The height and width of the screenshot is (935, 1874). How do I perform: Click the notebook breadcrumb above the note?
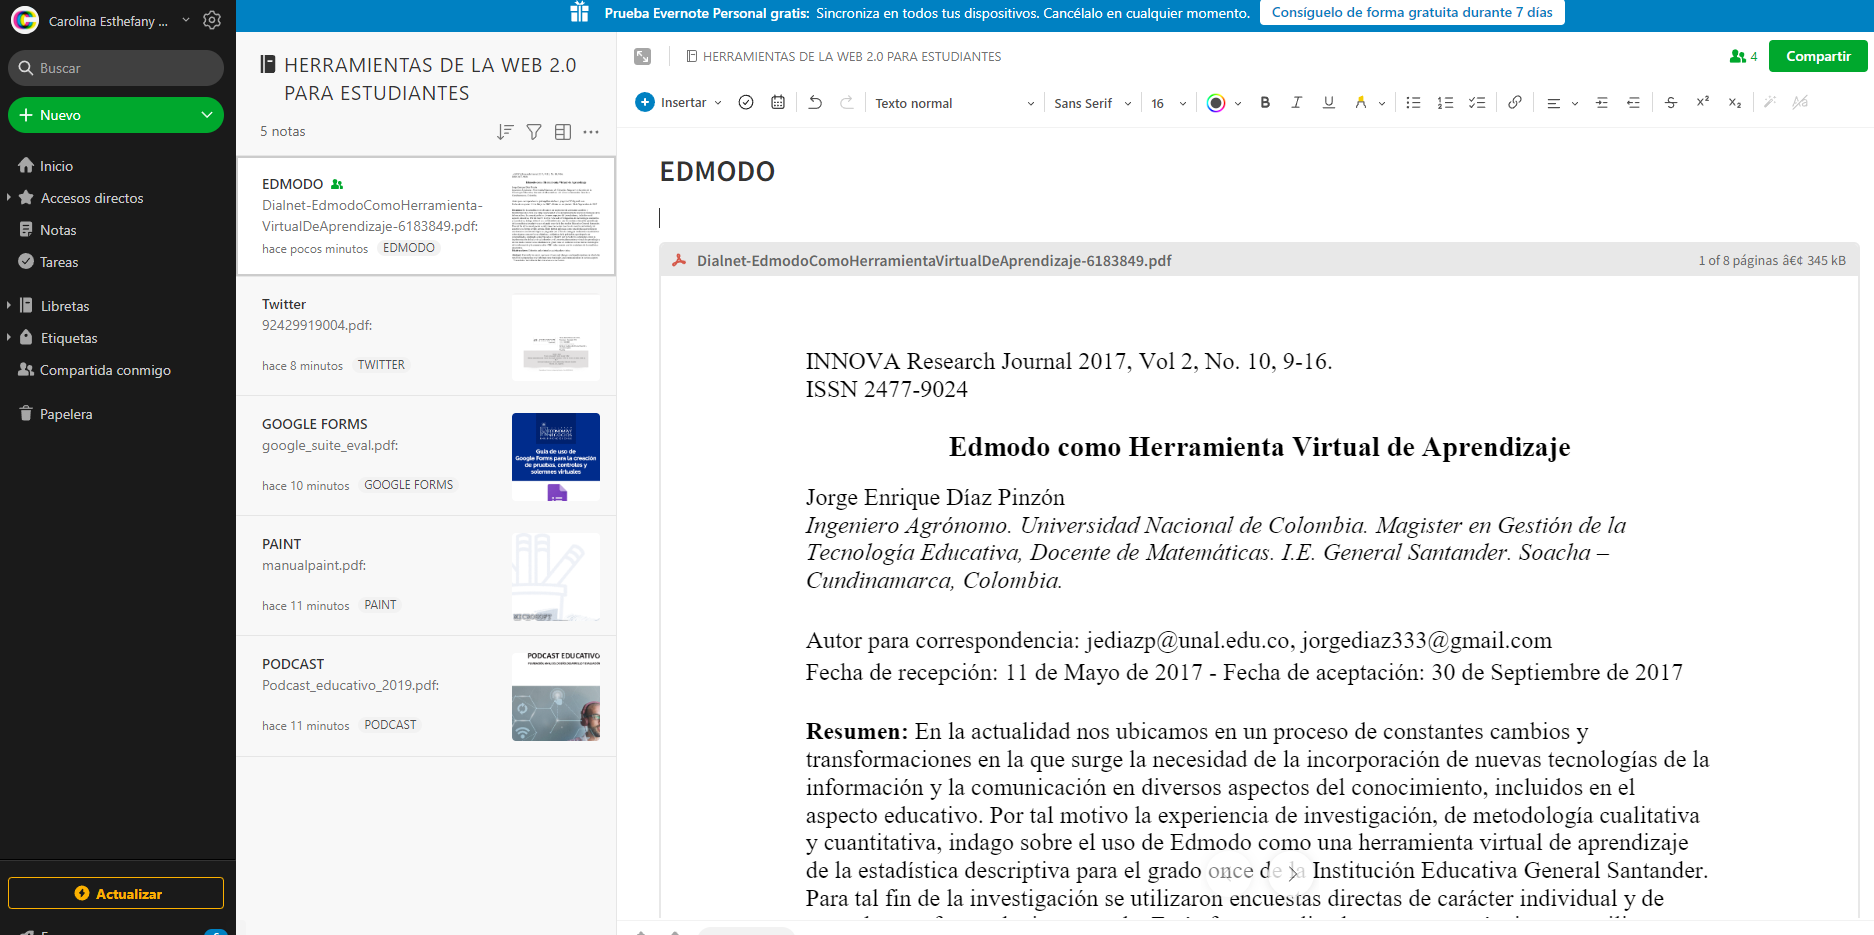coord(843,57)
